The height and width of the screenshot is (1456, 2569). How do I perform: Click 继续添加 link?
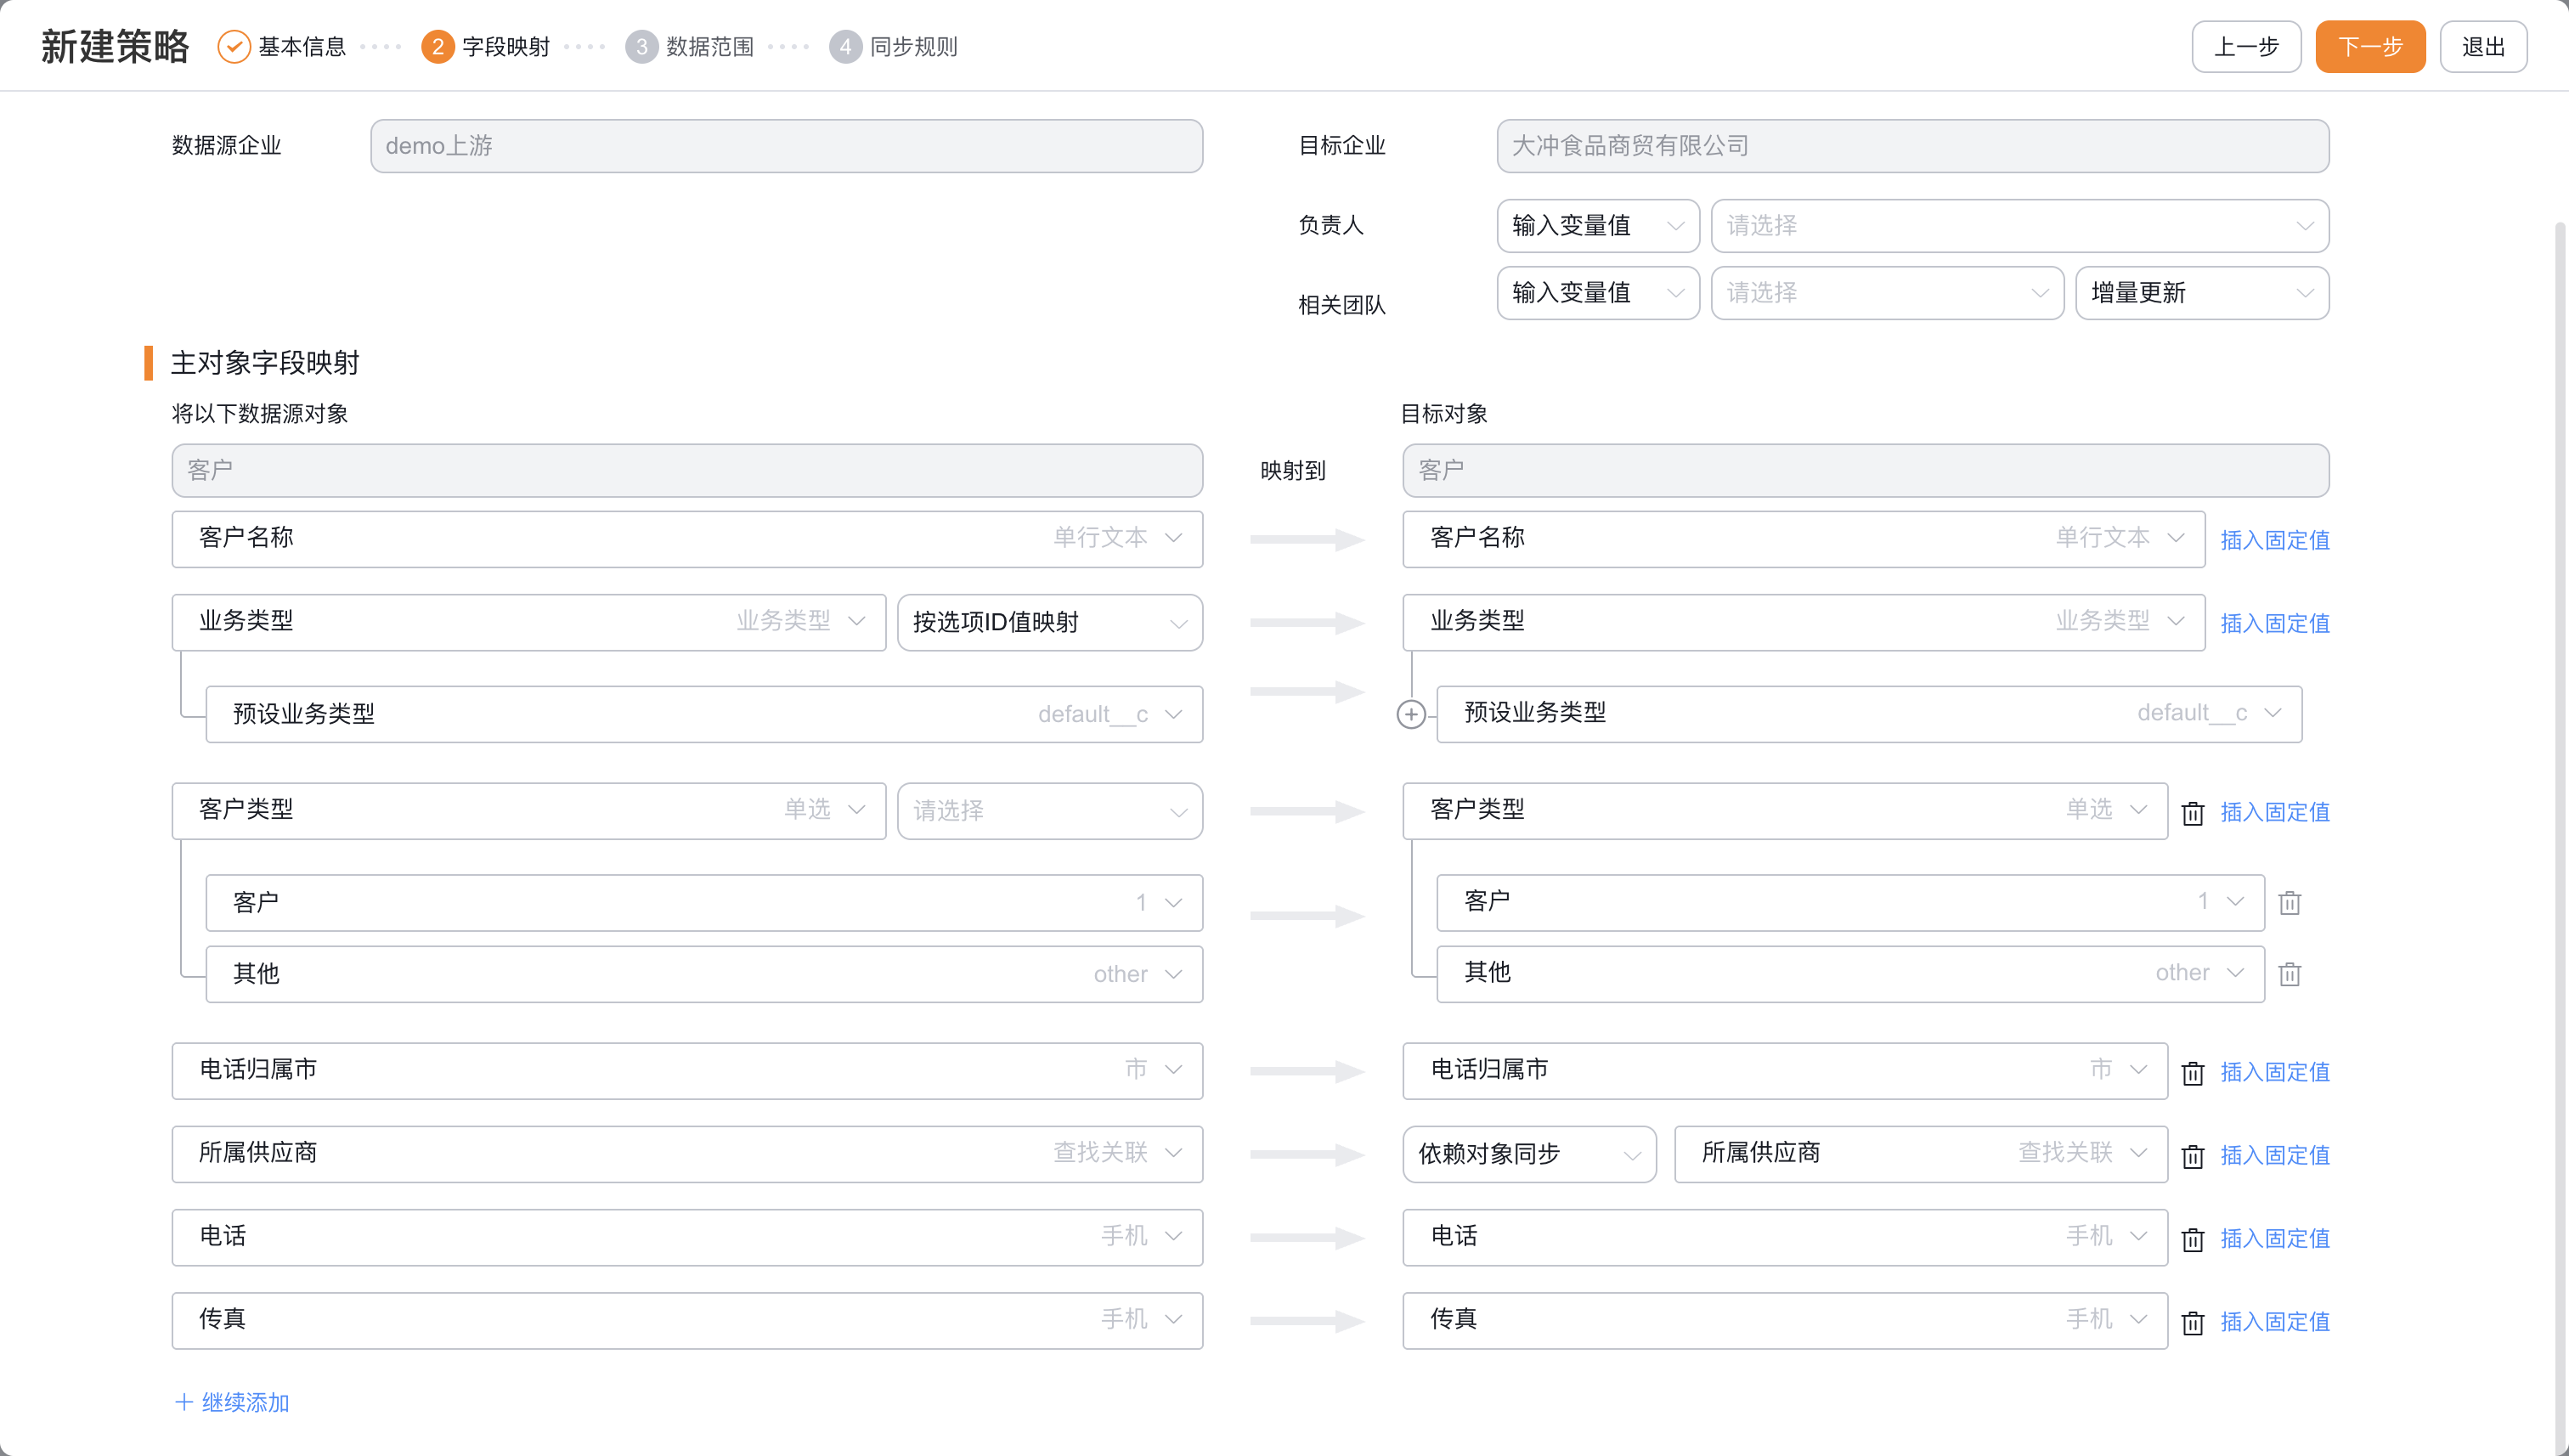(x=232, y=1403)
